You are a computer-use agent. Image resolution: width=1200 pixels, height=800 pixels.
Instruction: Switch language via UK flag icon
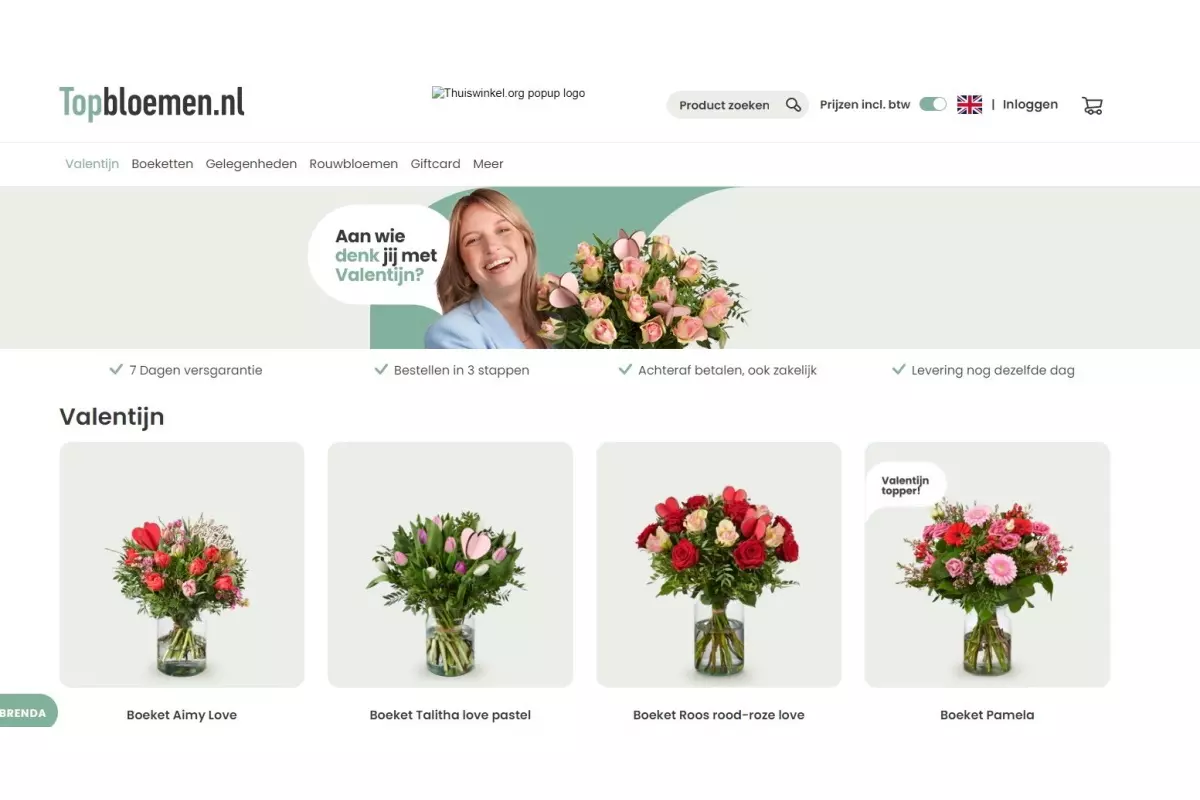tap(969, 105)
